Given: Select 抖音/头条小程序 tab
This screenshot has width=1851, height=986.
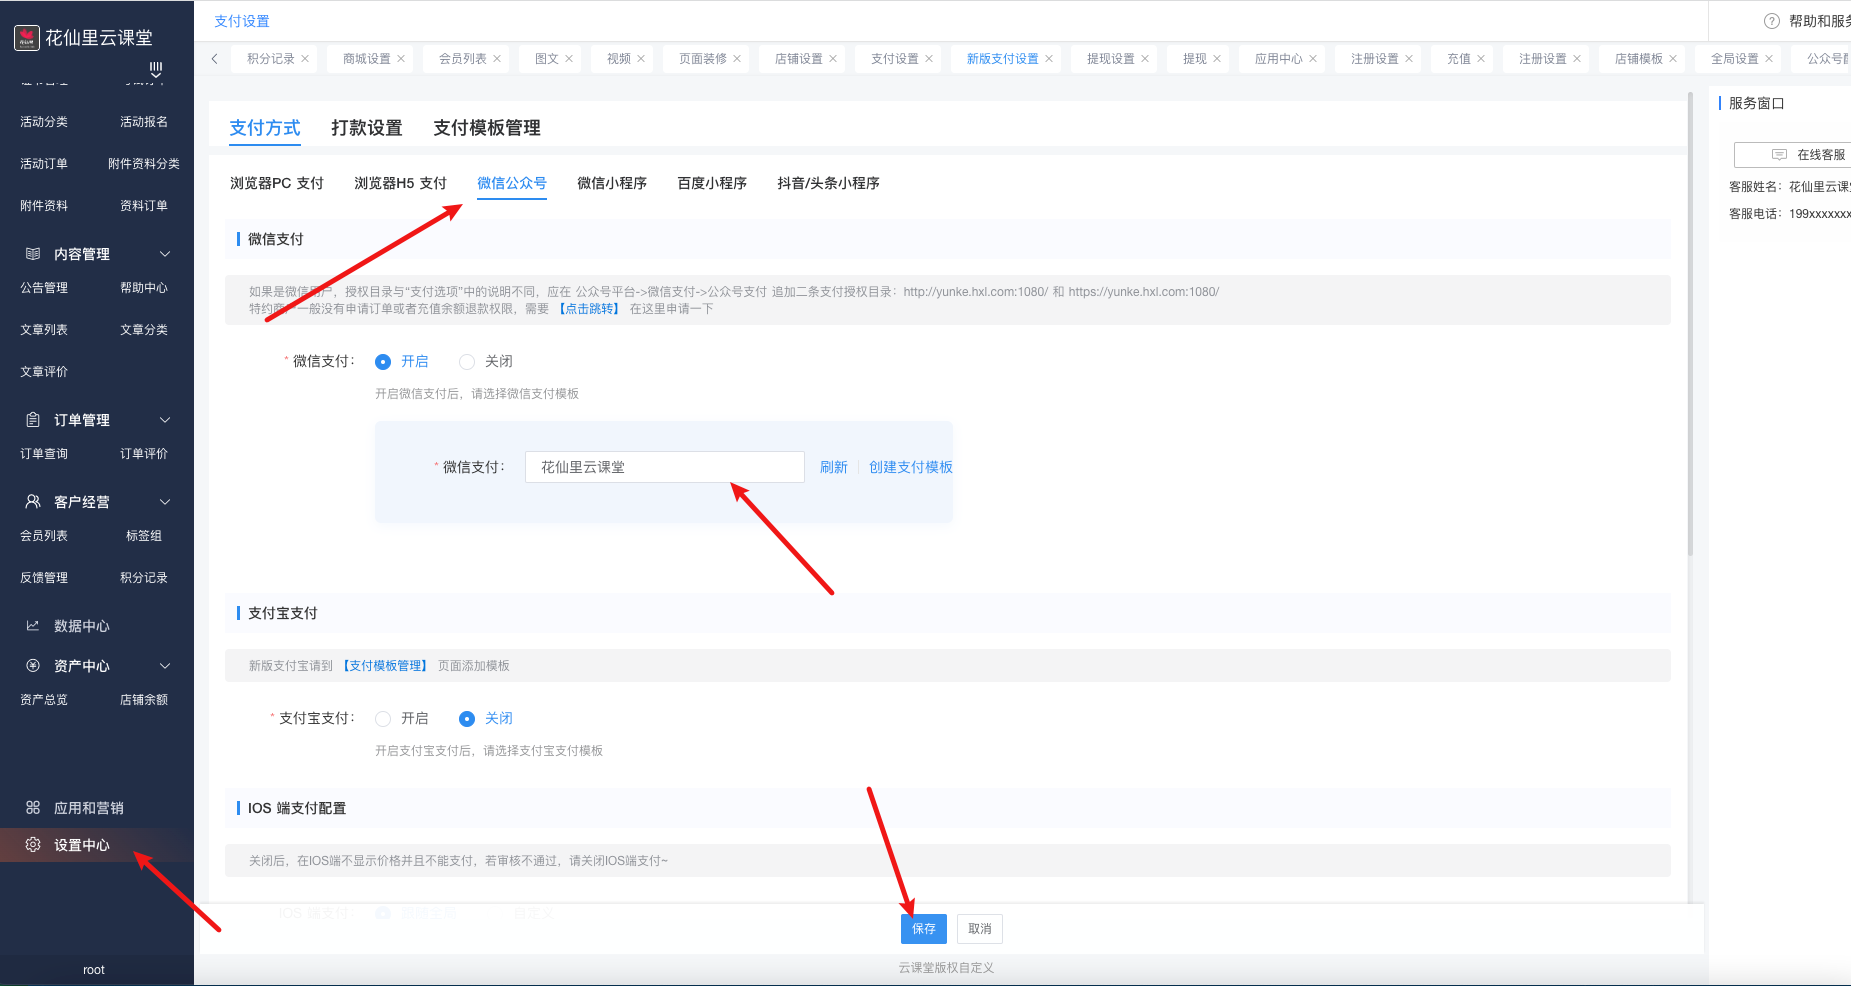Looking at the screenshot, I should [828, 183].
